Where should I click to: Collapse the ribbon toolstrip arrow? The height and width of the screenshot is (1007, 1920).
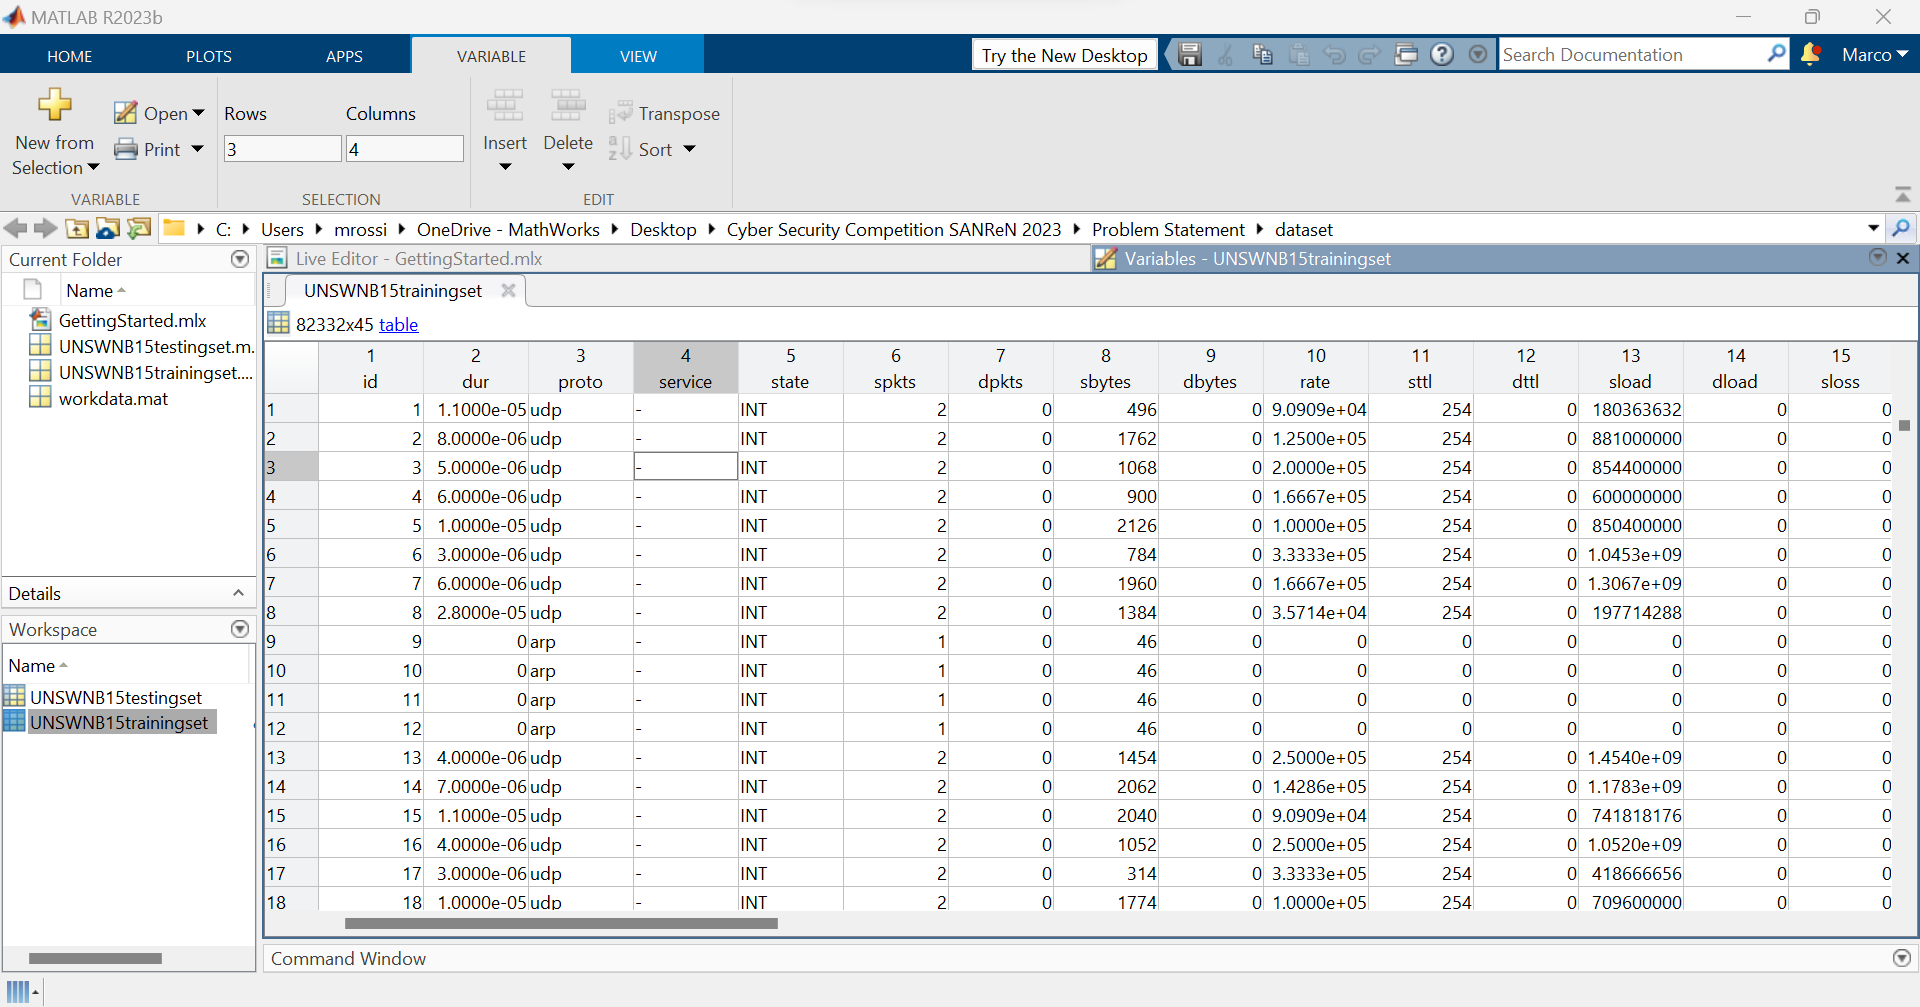pyautogui.click(x=1903, y=194)
